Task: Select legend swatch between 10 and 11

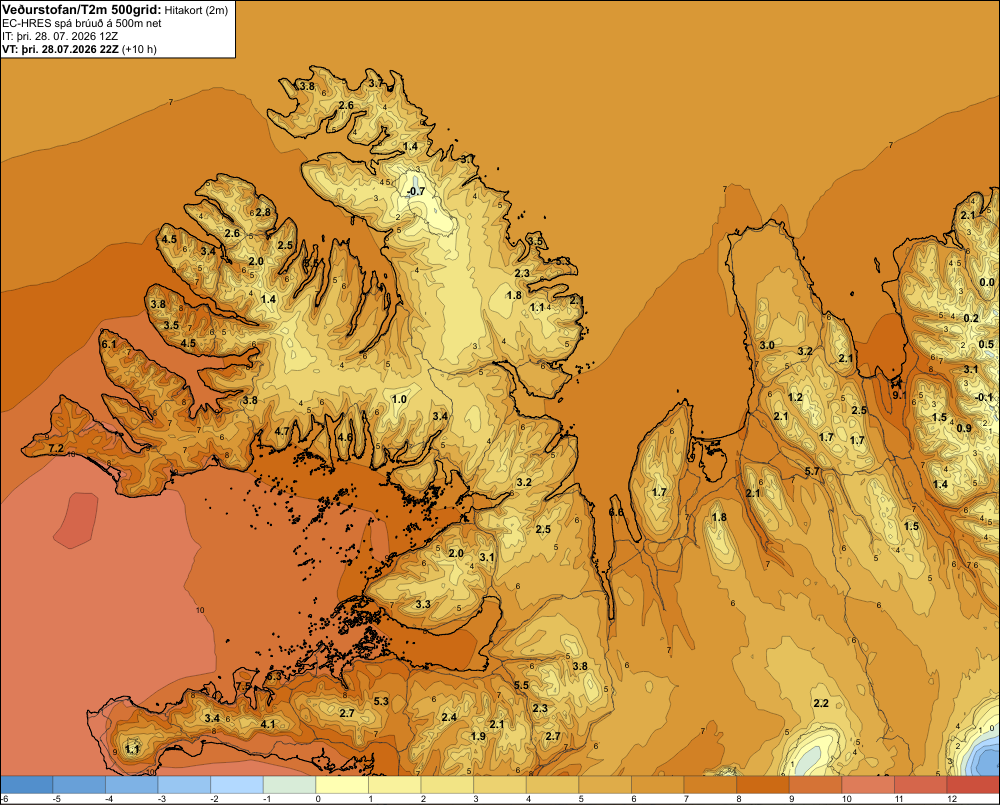Action: tap(868, 785)
